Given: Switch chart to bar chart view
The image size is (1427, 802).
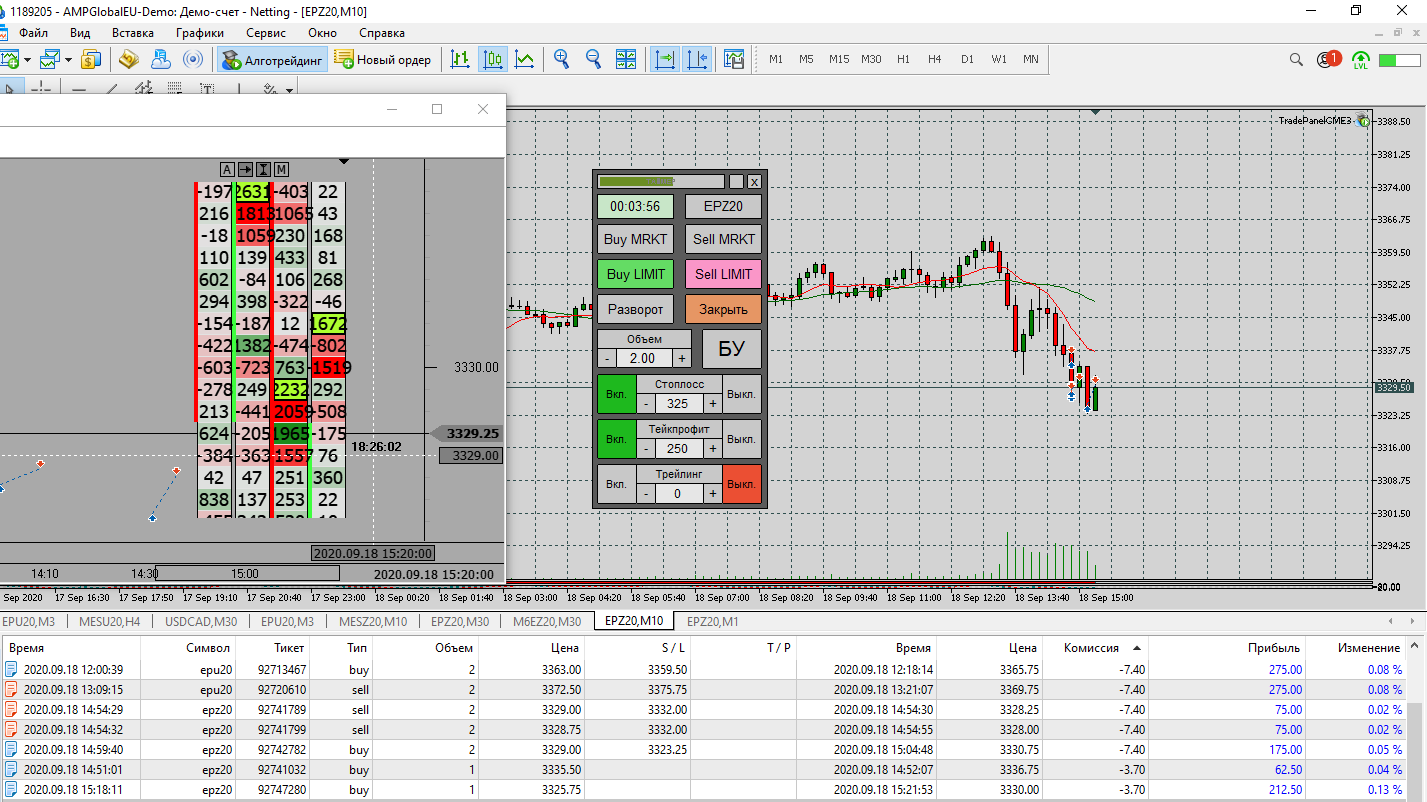Looking at the screenshot, I should coord(460,59).
